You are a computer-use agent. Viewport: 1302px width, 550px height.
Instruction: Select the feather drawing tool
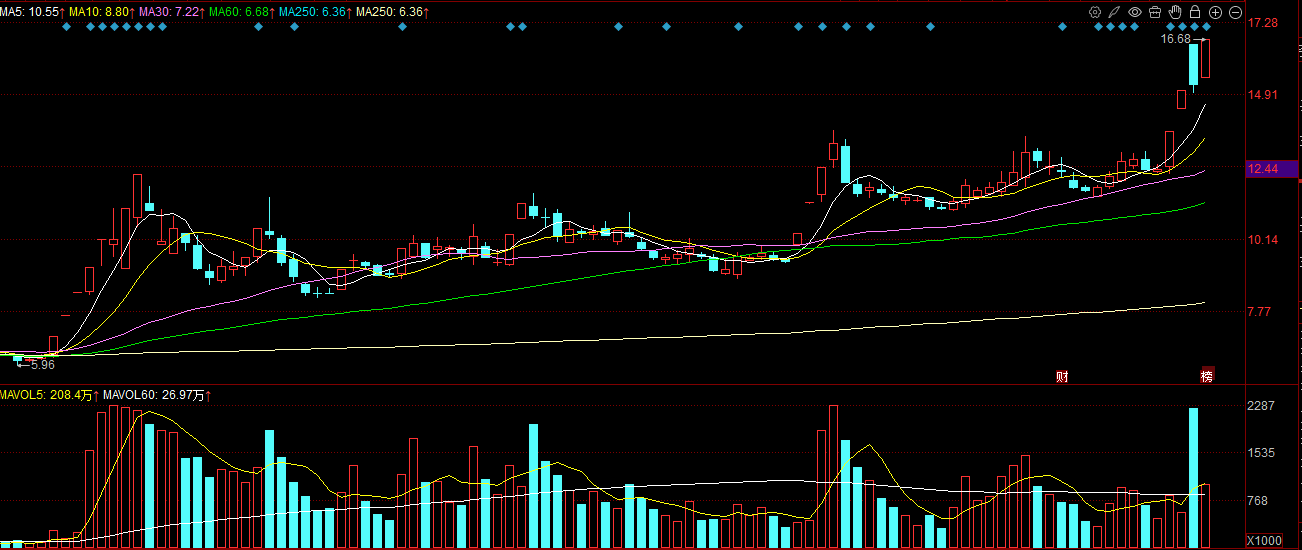(x=1115, y=12)
